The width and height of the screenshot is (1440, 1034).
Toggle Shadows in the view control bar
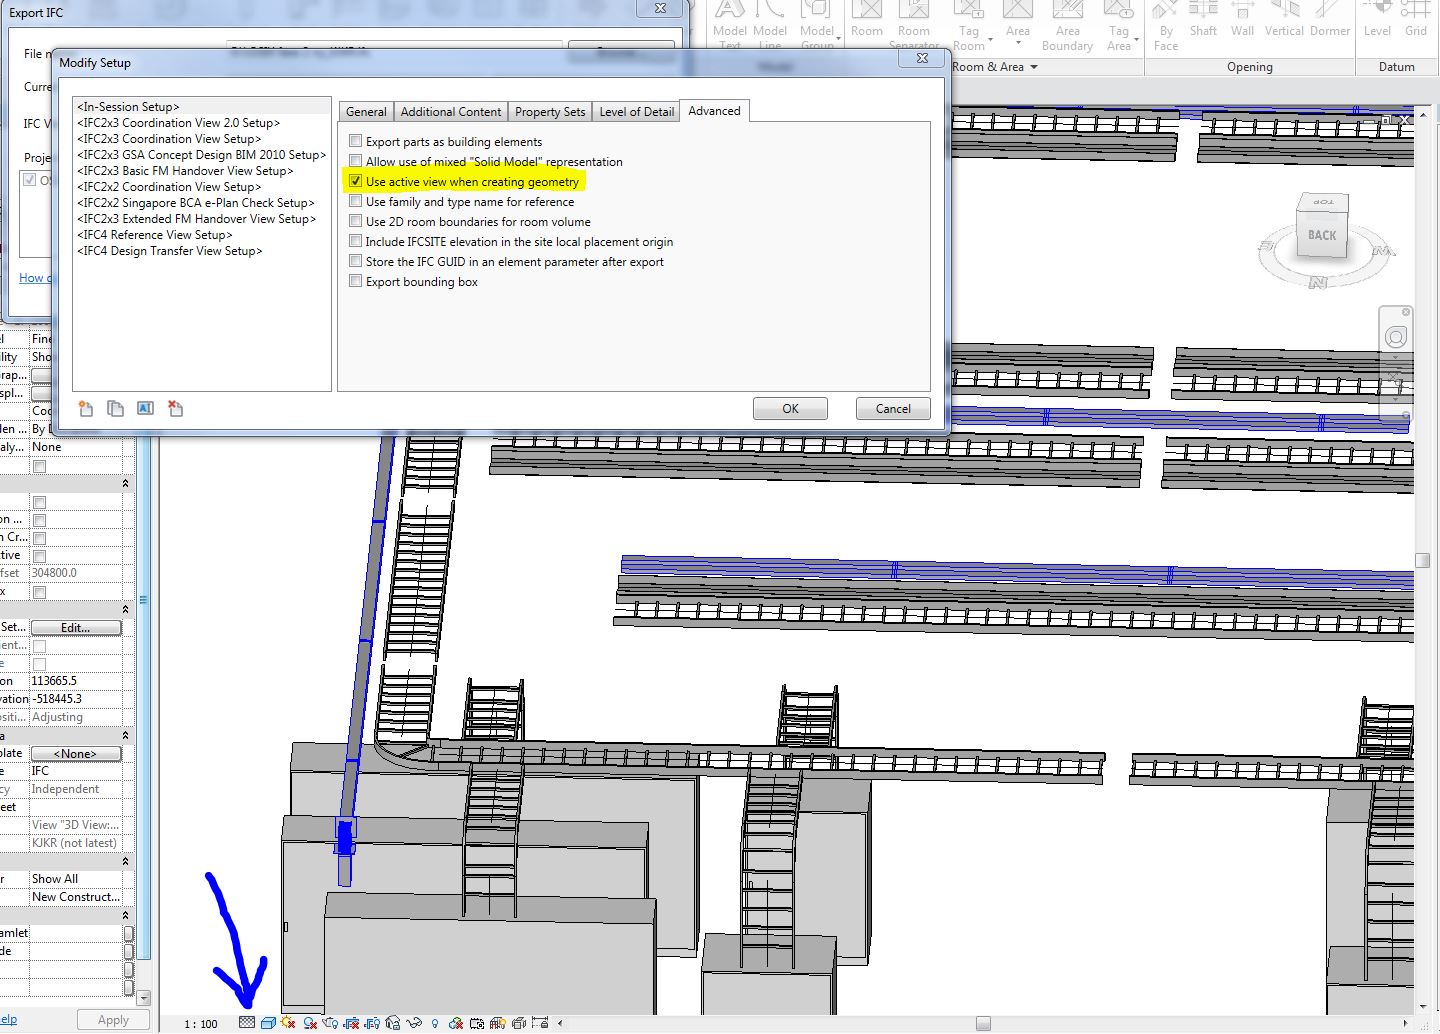(x=288, y=1023)
